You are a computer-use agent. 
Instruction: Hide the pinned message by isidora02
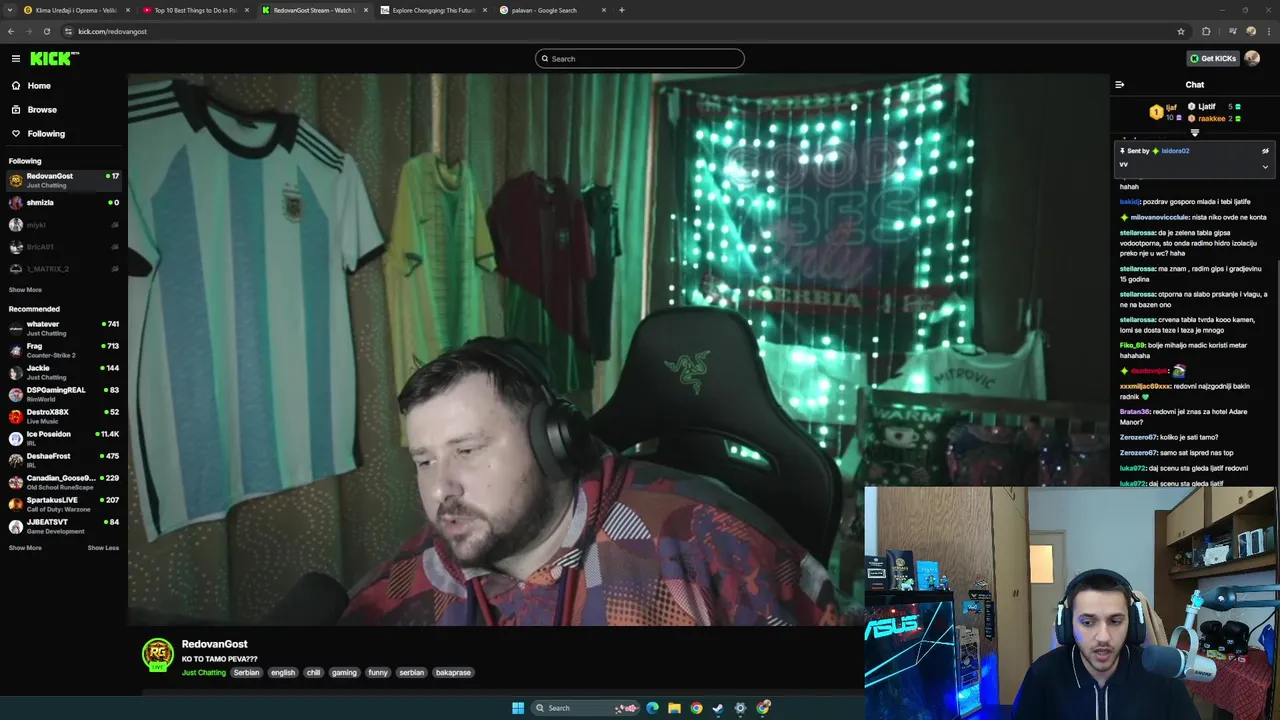pyautogui.click(x=1265, y=151)
